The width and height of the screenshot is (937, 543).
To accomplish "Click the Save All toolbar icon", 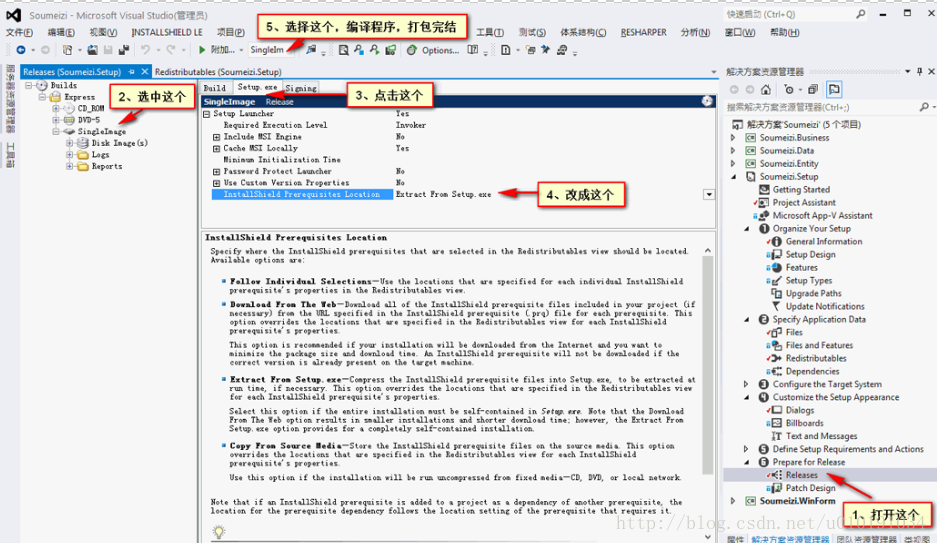I will 124,50.
